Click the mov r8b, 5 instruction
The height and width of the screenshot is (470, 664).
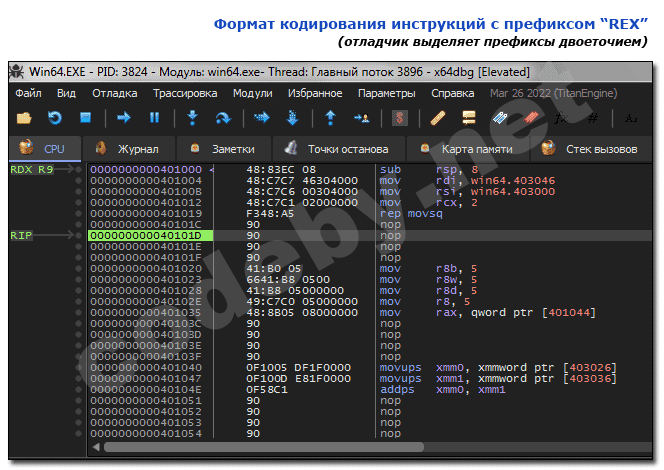click(x=428, y=268)
